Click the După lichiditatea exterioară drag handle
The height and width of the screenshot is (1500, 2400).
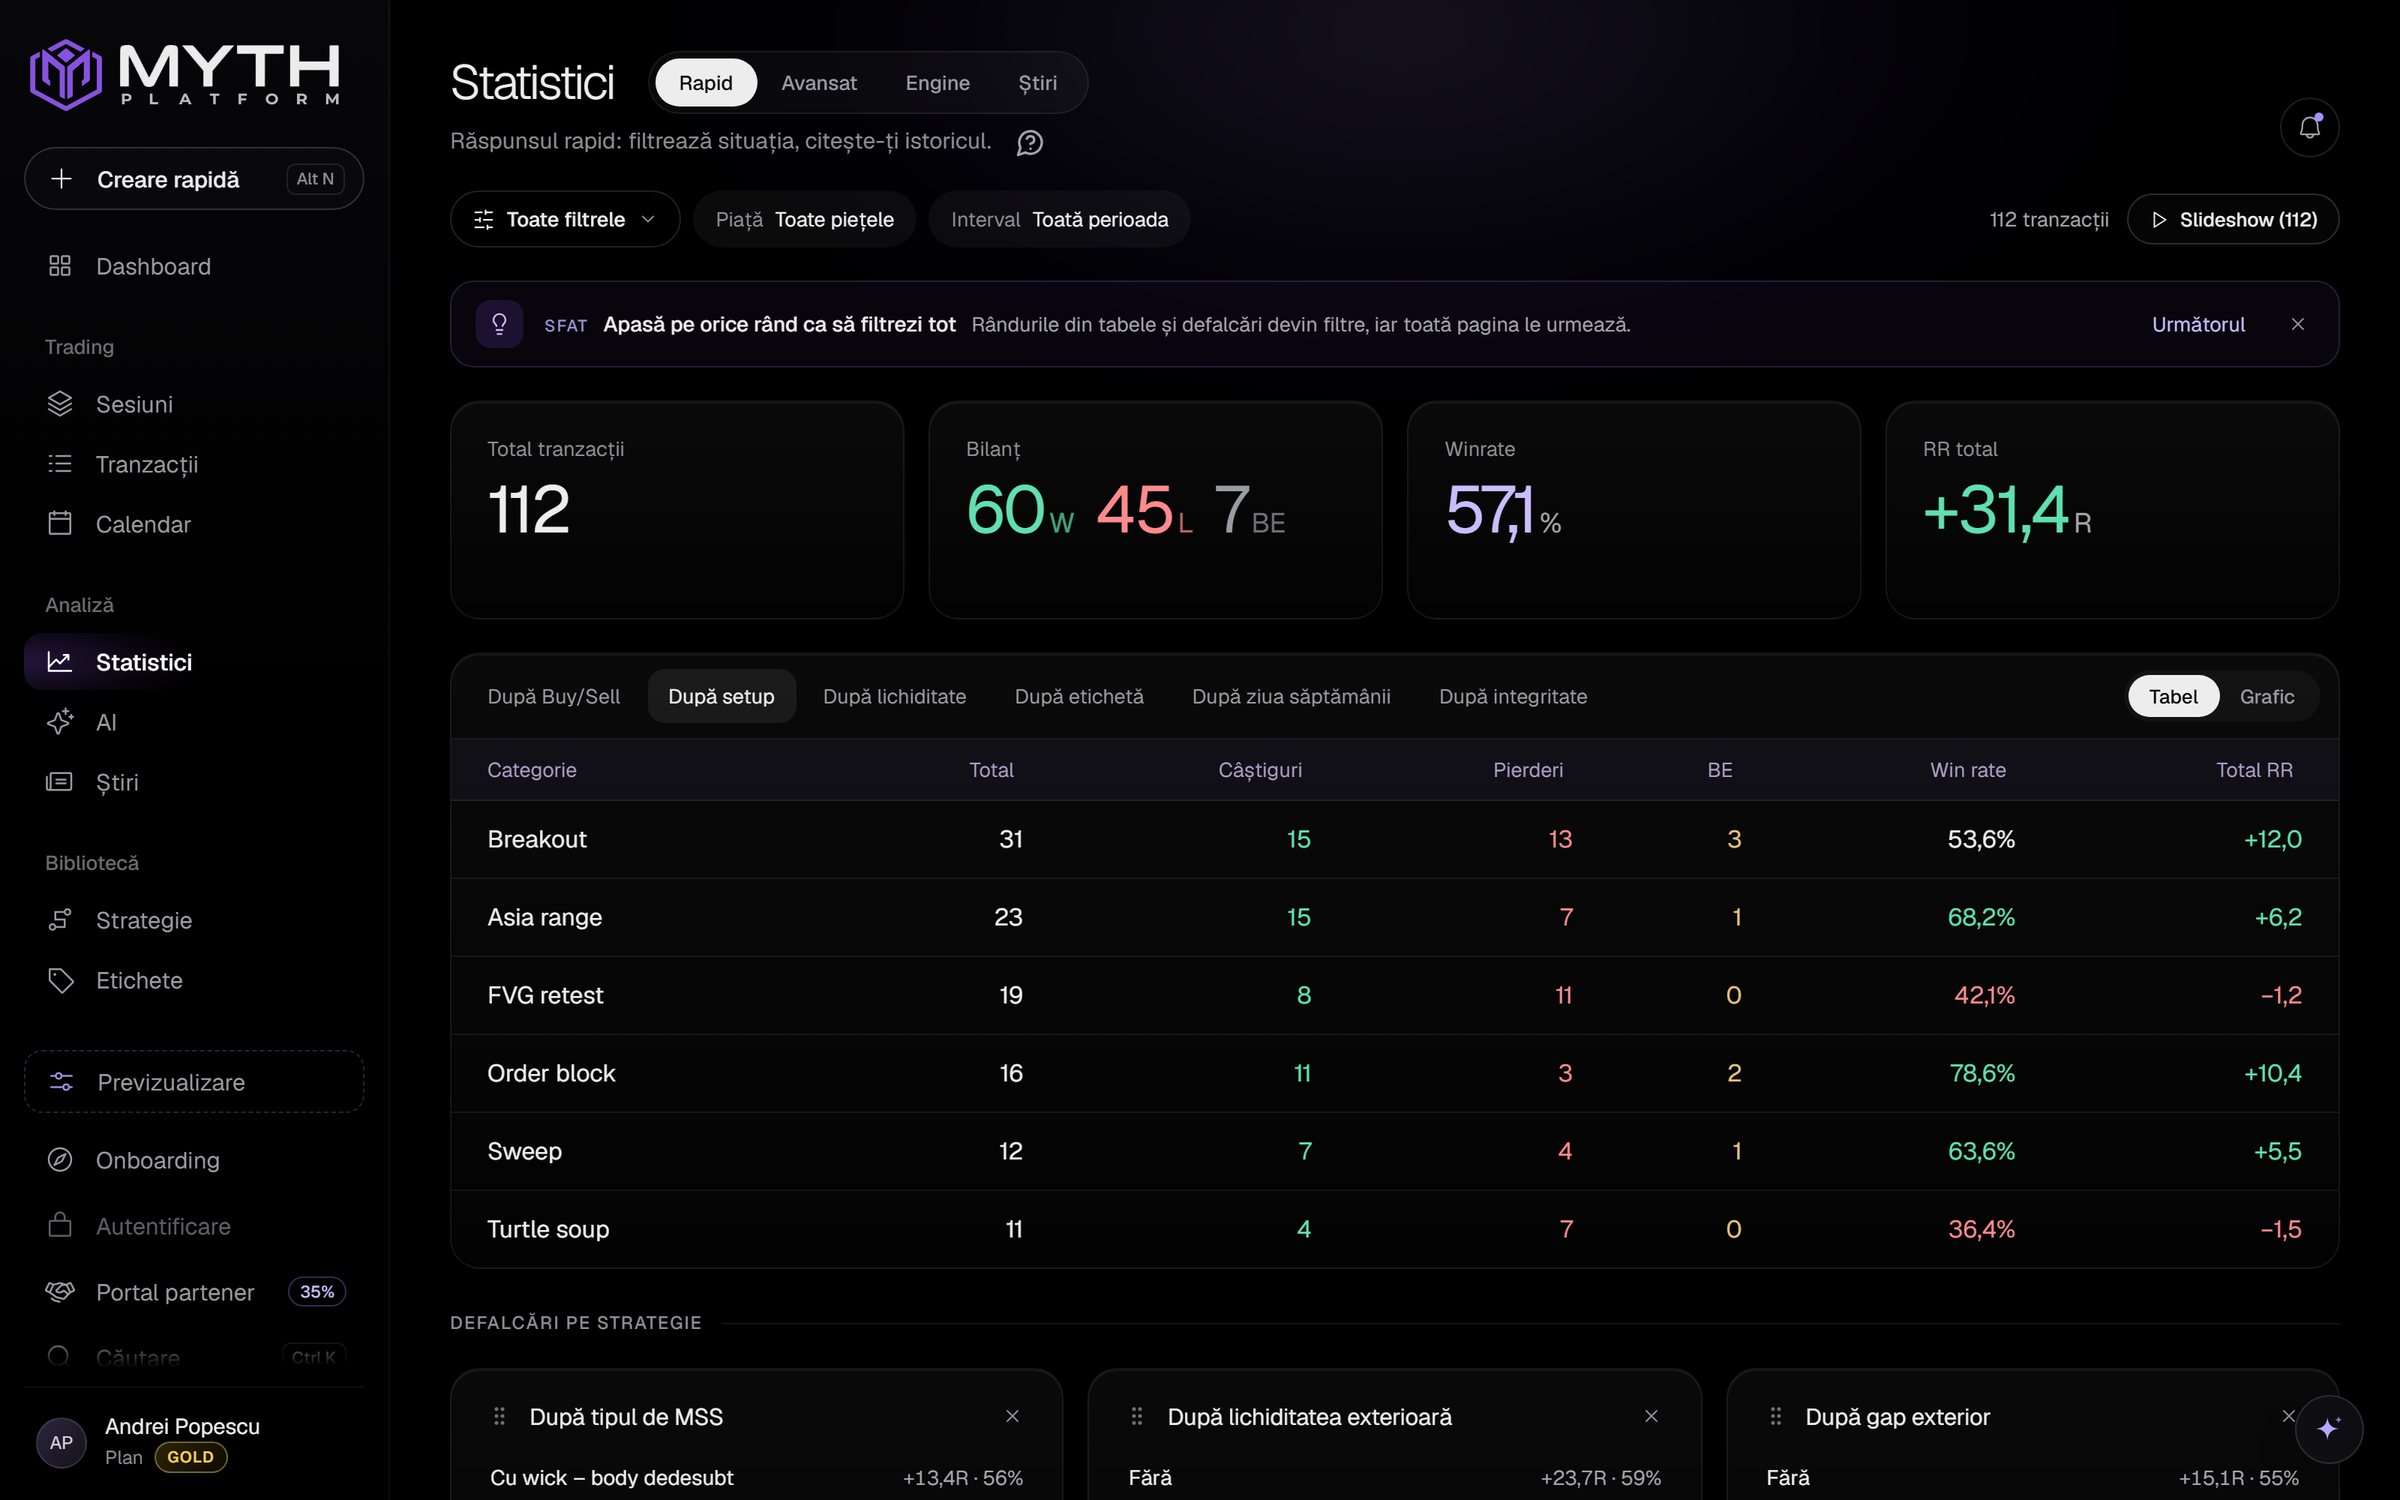[1137, 1416]
